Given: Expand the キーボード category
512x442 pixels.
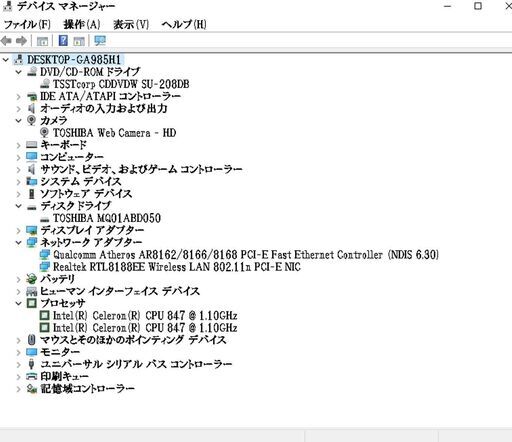Looking at the screenshot, I should point(19,145).
